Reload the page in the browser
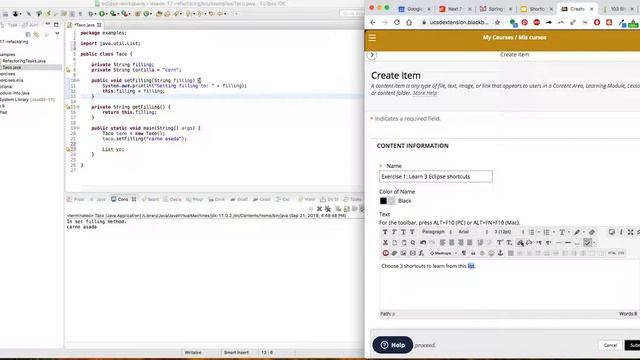Viewport: 640px width, 360px height. click(397, 22)
